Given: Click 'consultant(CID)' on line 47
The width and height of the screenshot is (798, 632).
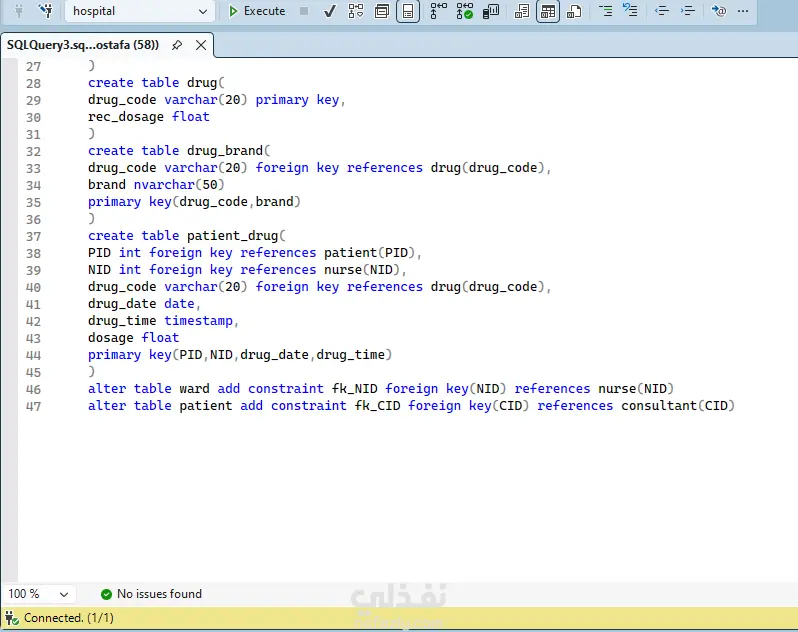Looking at the screenshot, I should [678, 406].
